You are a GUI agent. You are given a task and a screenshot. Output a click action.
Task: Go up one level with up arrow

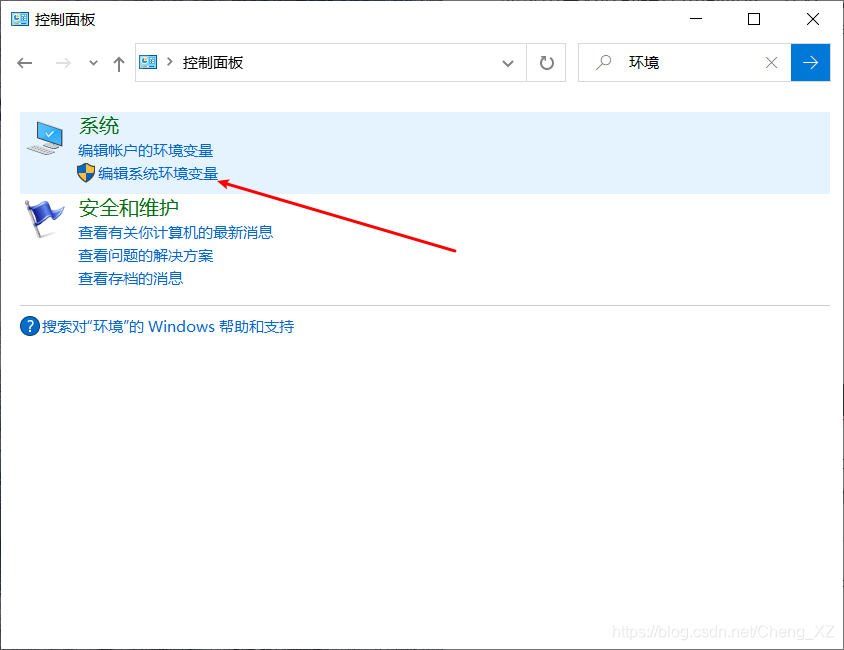tap(119, 63)
